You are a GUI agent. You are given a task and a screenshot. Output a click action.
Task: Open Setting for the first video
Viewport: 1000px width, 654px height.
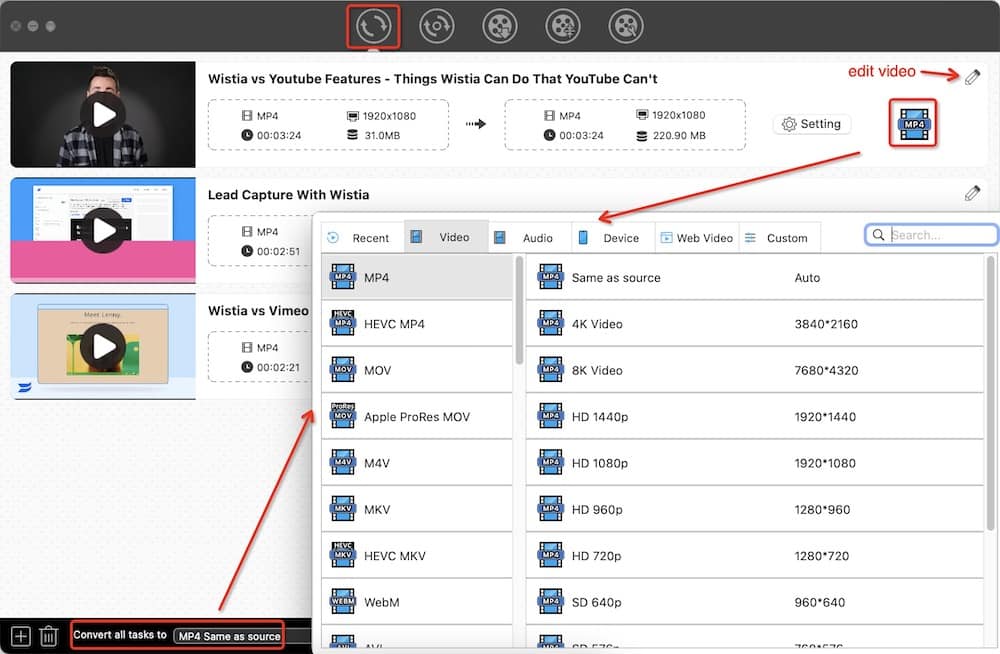click(811, 124)
